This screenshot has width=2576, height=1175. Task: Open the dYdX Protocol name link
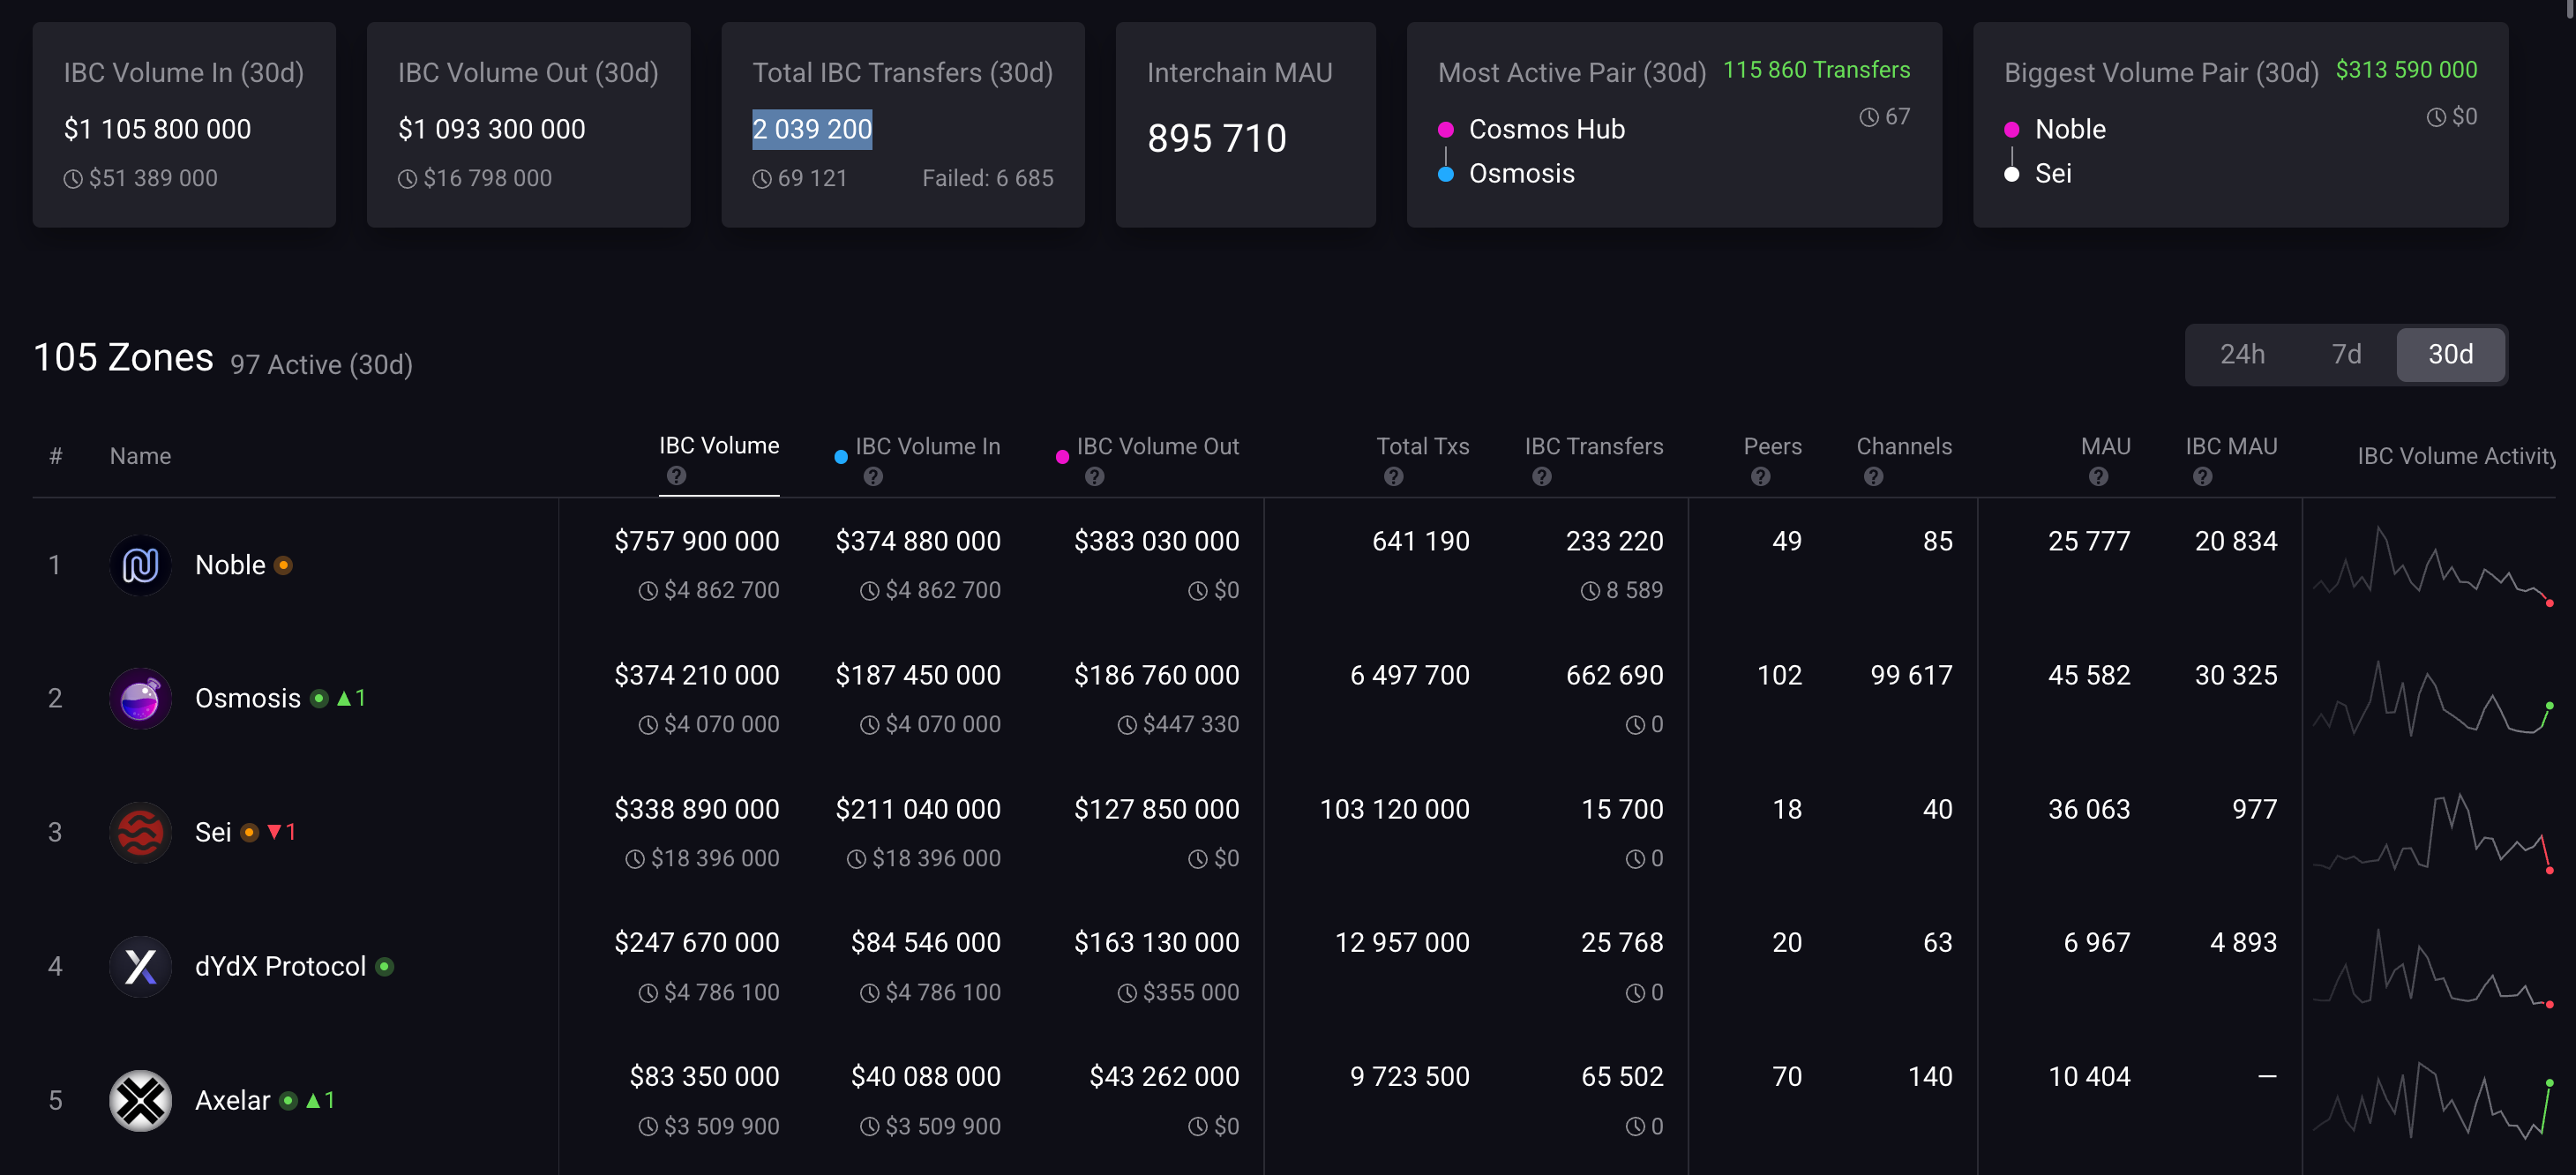pyautogui.click(x=280, y=966)
